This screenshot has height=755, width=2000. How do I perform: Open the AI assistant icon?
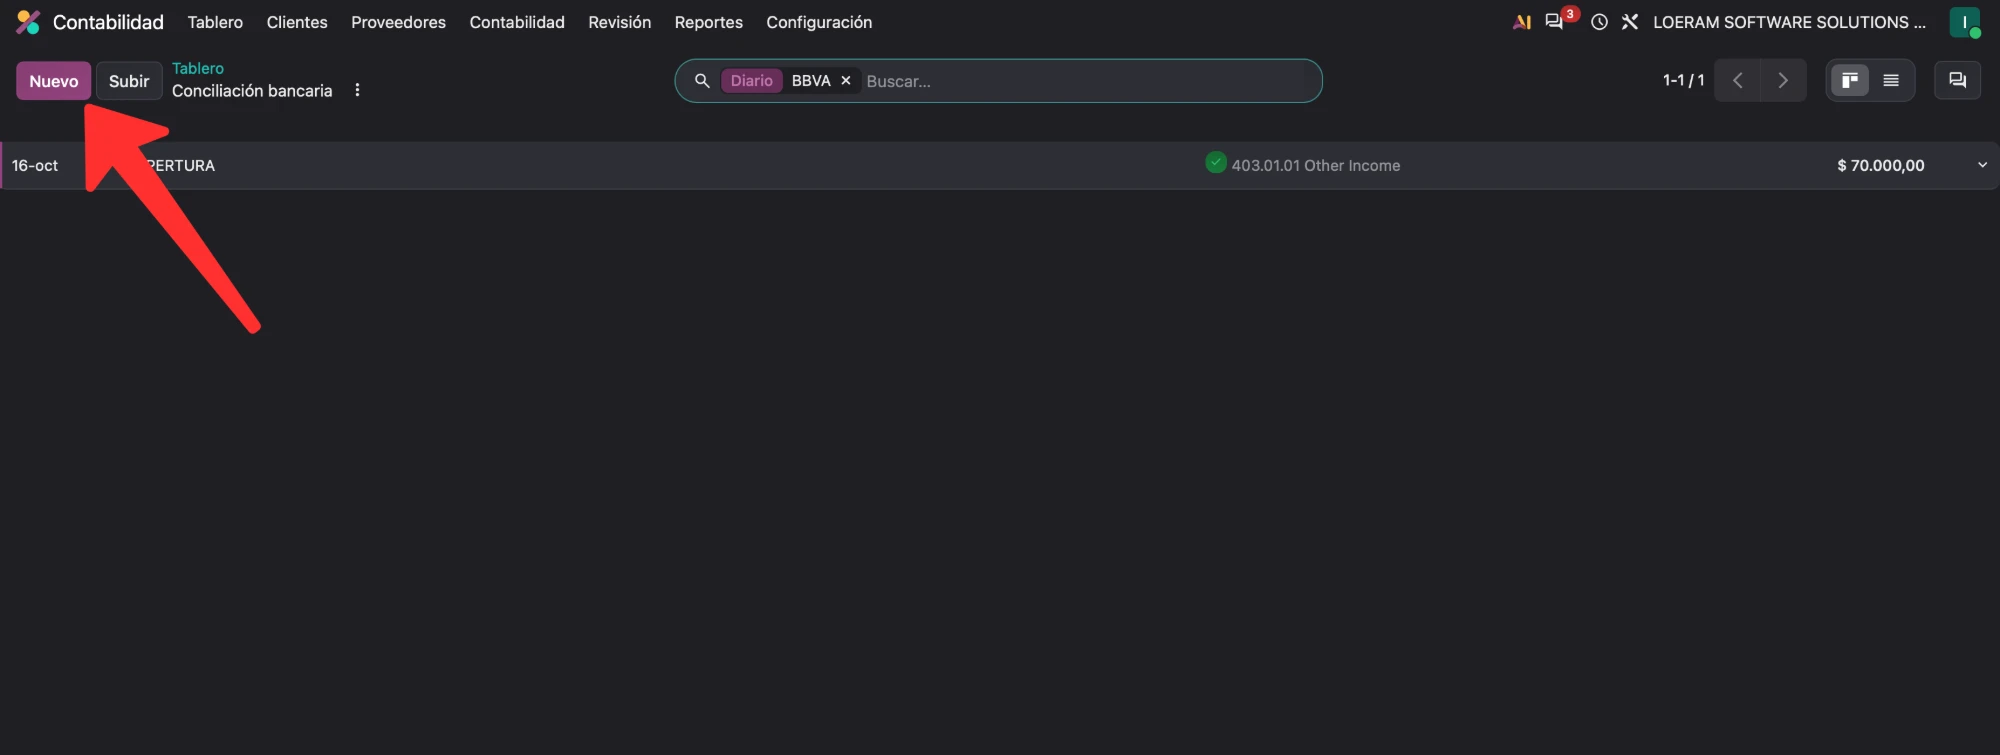[1522, 22]
